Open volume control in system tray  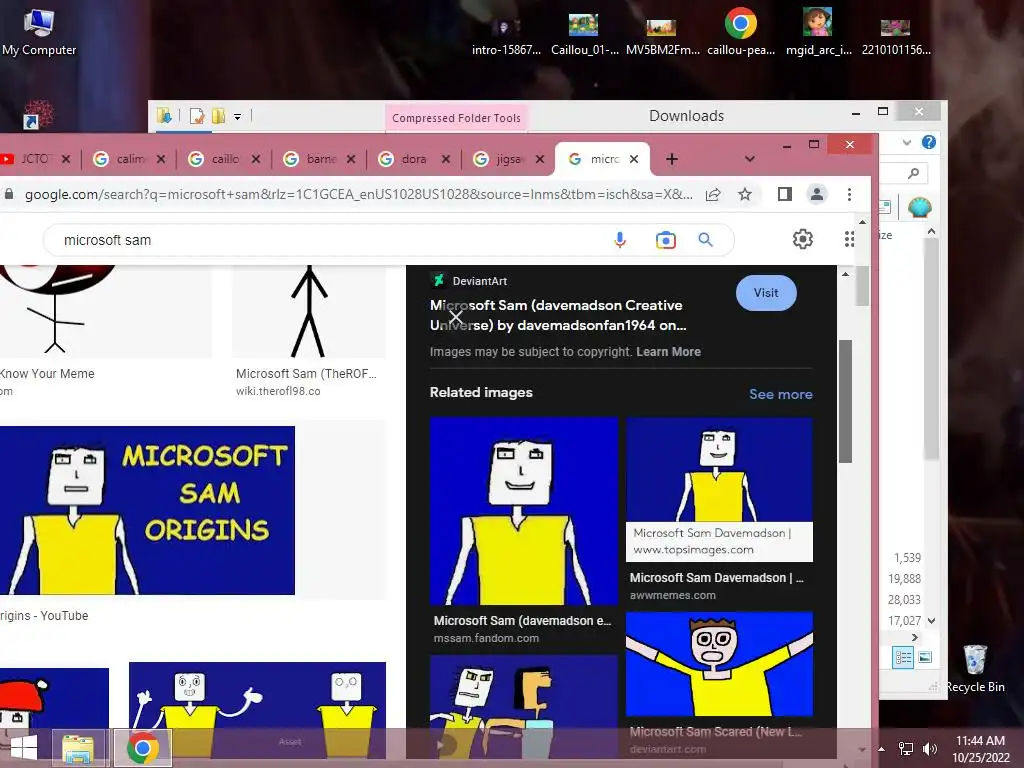pyautogui.click(x=930, y=748)
